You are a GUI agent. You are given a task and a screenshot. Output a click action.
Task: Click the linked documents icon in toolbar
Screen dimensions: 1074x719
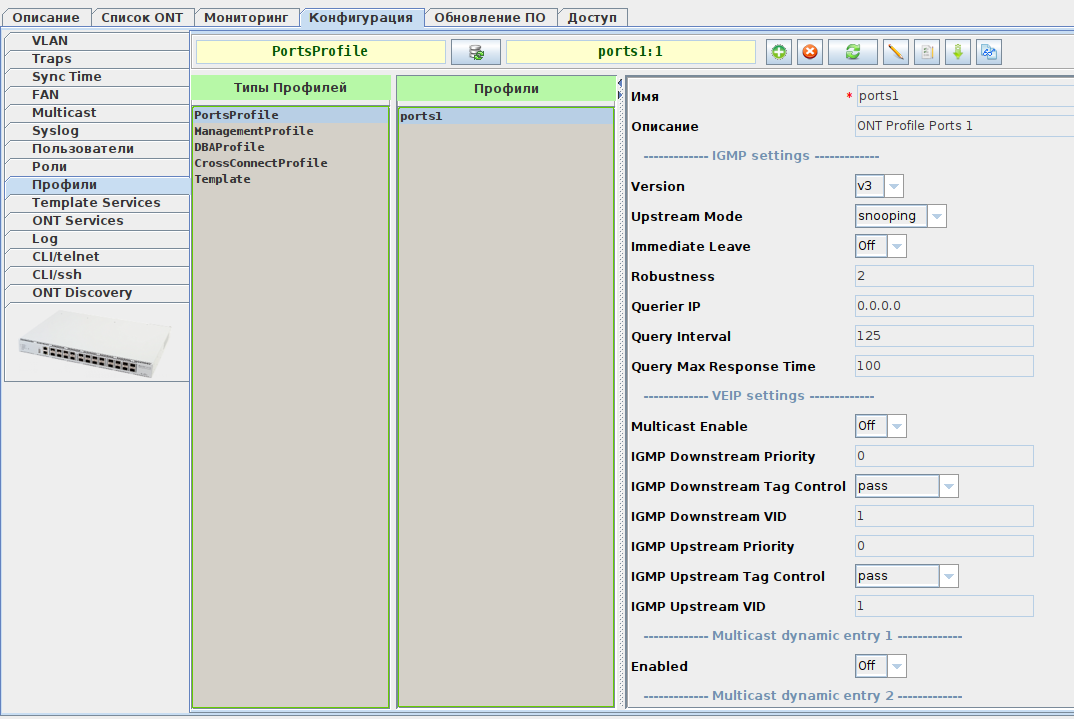(x=989, y=52)
